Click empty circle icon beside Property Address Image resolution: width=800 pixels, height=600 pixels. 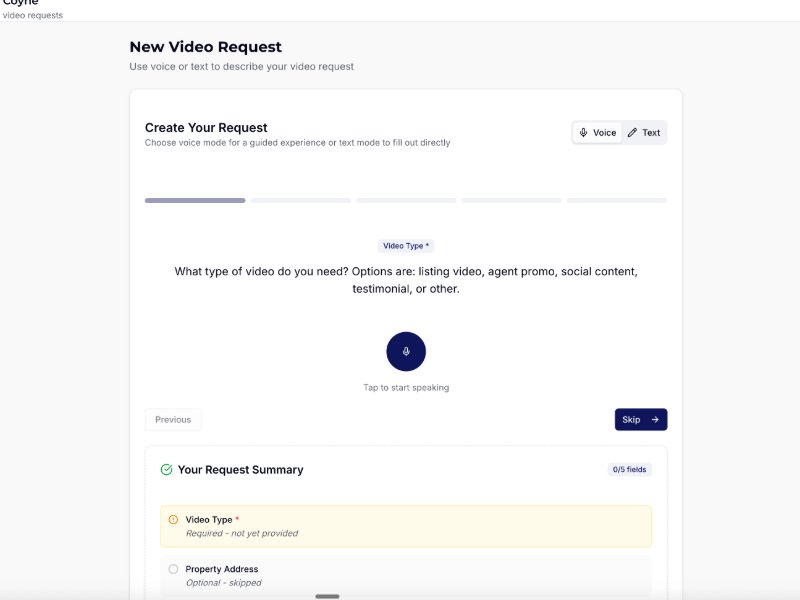(x=173, y=569)
